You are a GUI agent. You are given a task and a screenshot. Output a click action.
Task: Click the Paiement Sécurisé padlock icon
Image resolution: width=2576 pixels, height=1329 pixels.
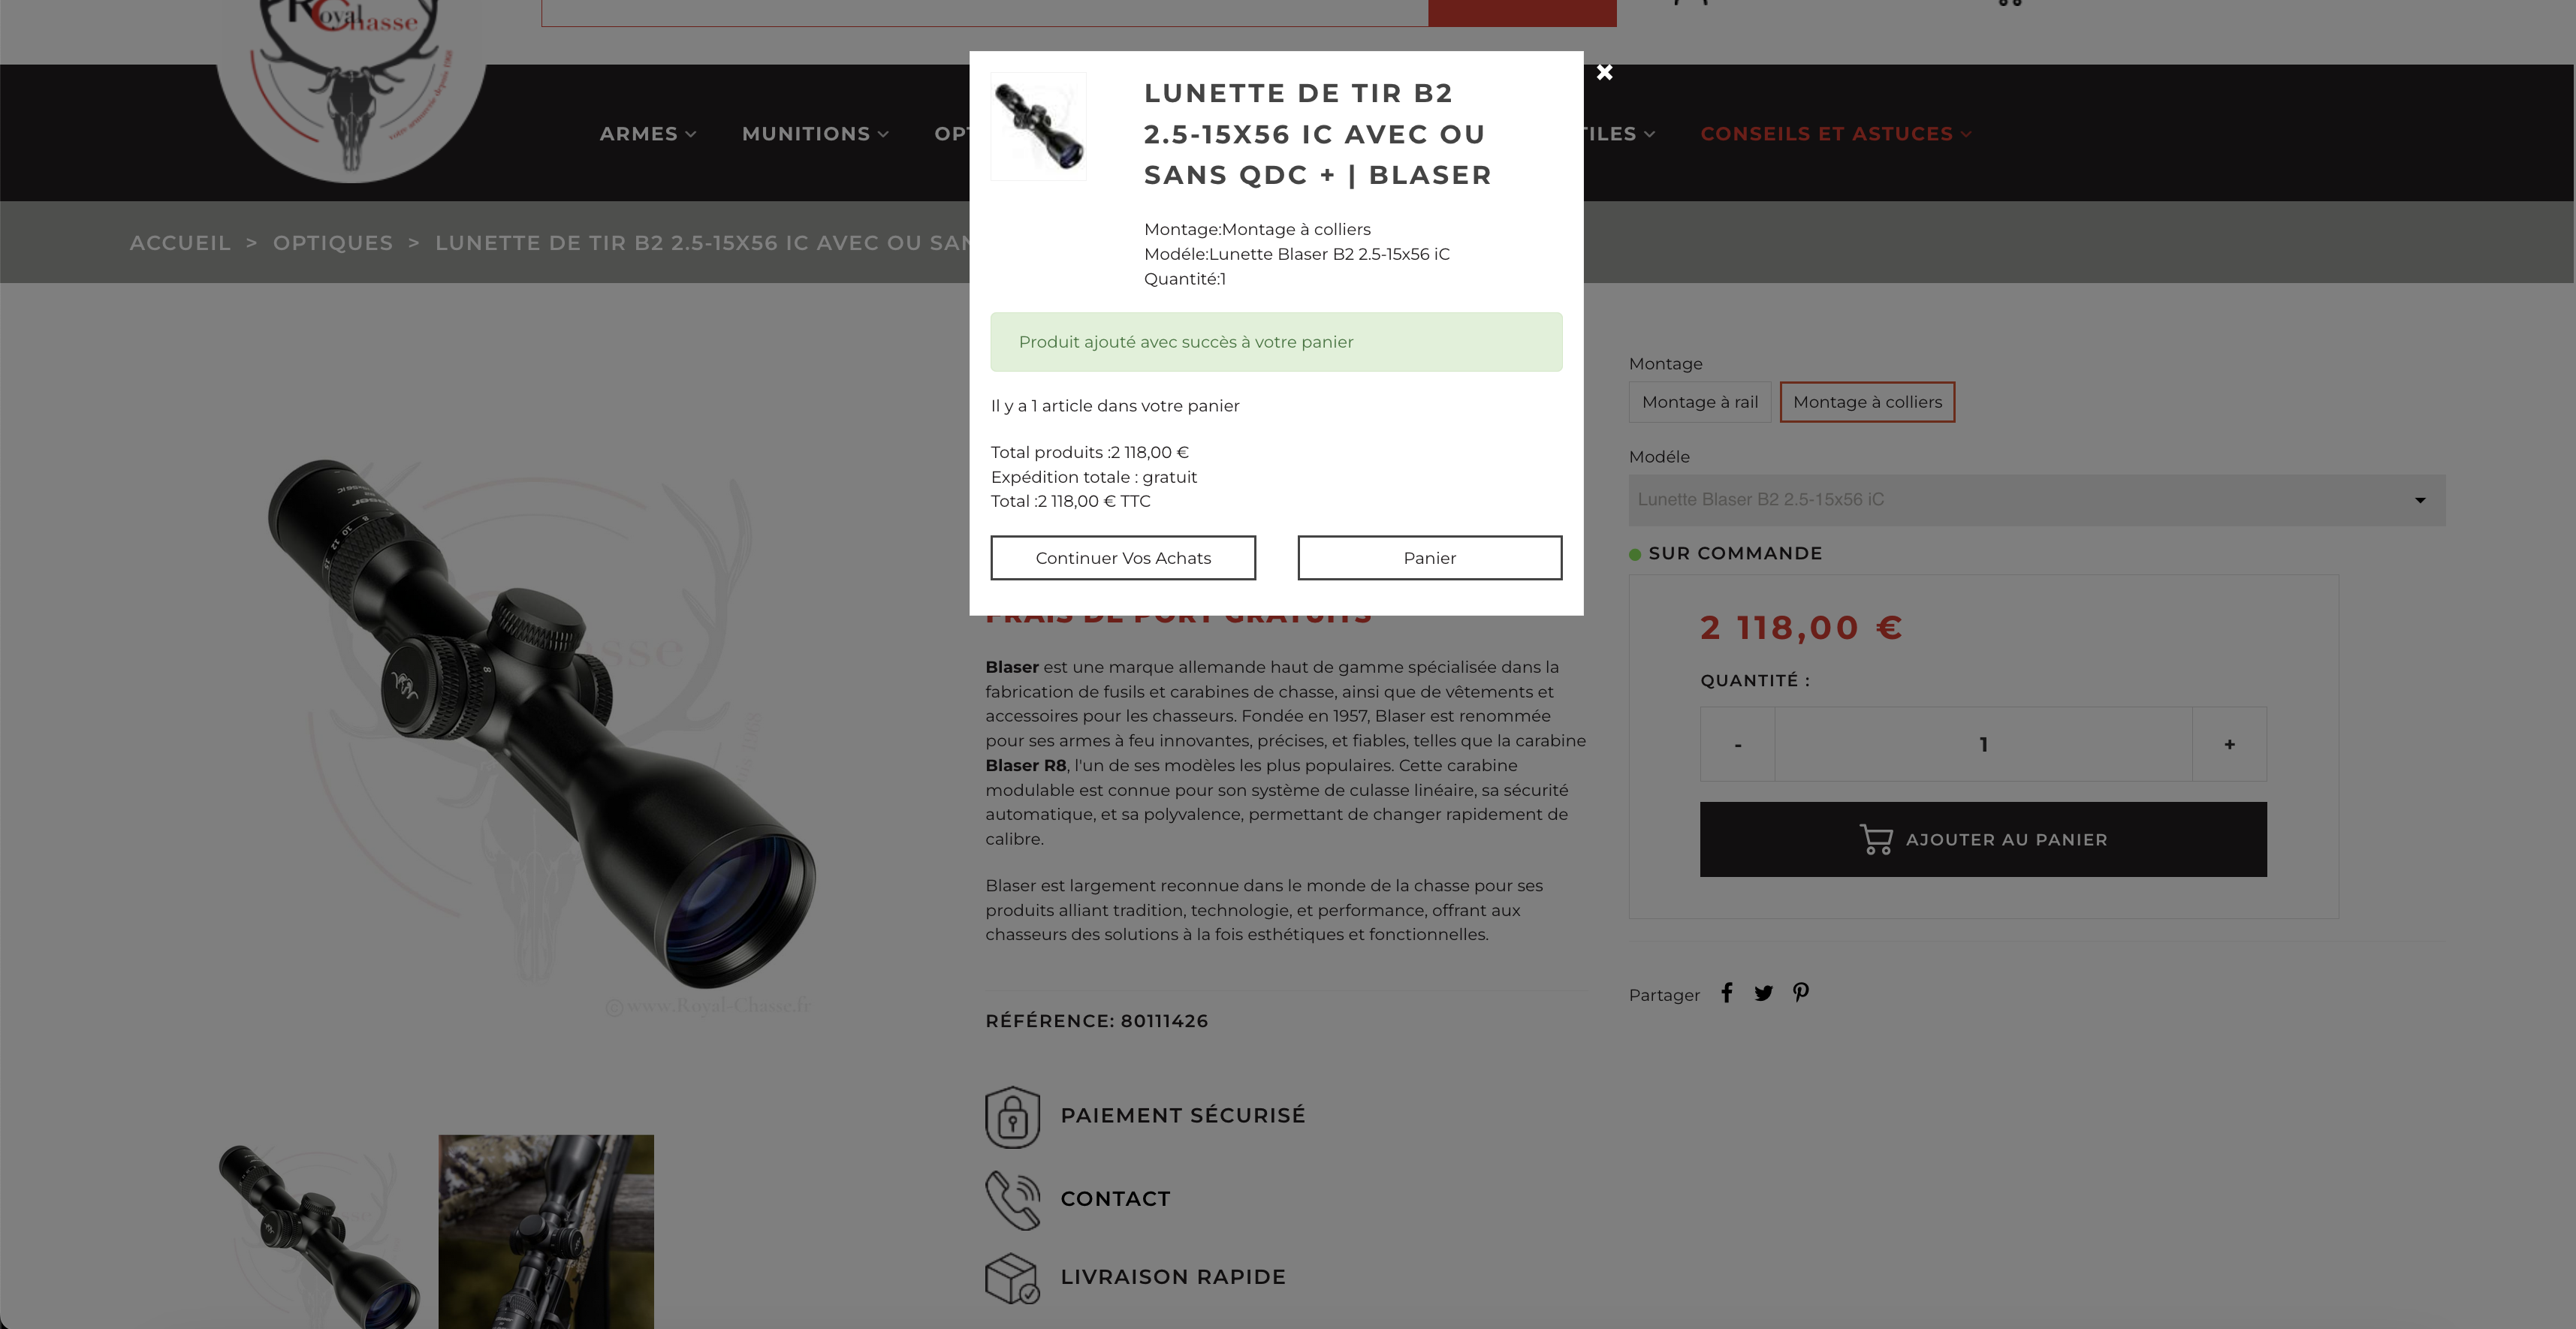1012,1116
